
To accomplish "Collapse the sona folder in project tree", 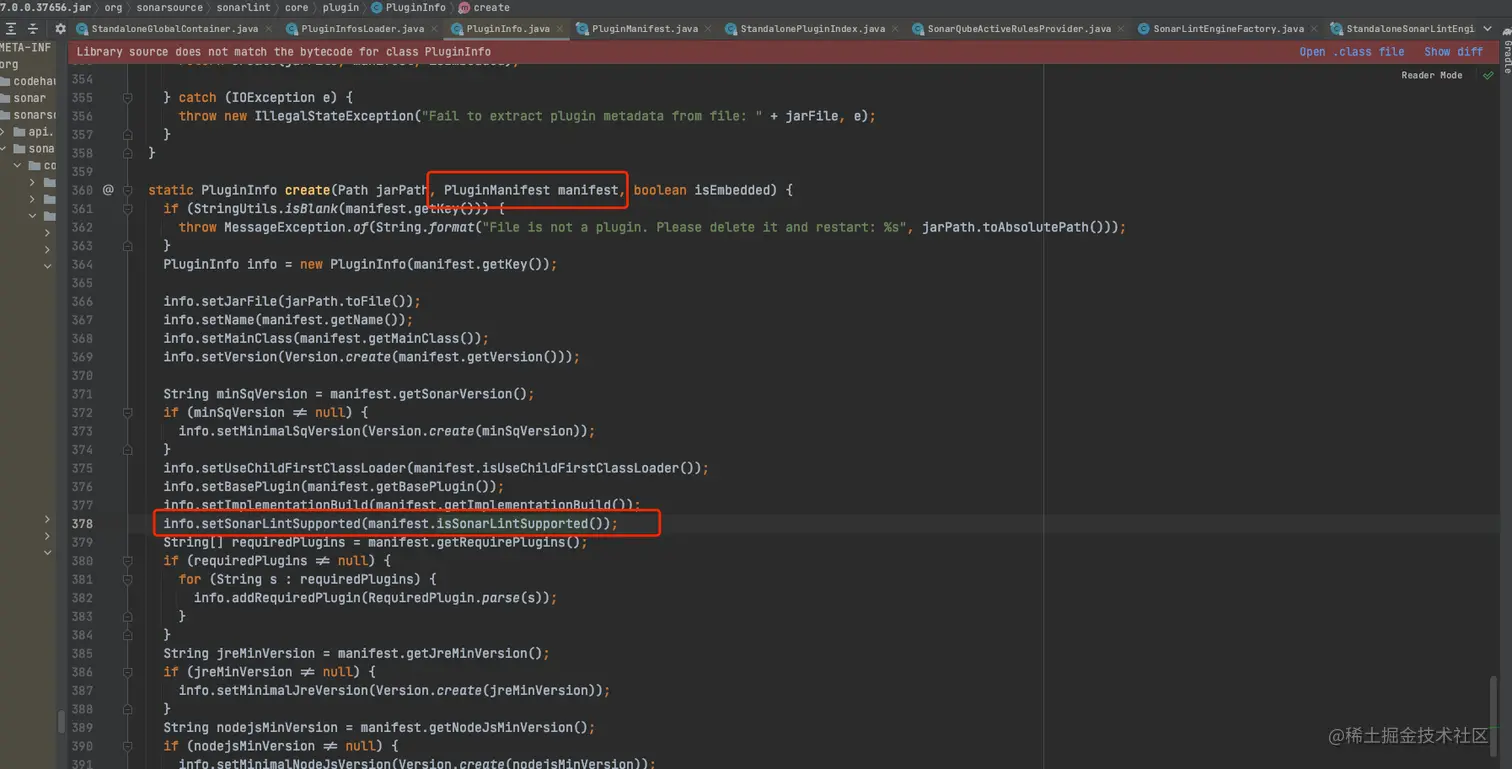I will [3, 149].
